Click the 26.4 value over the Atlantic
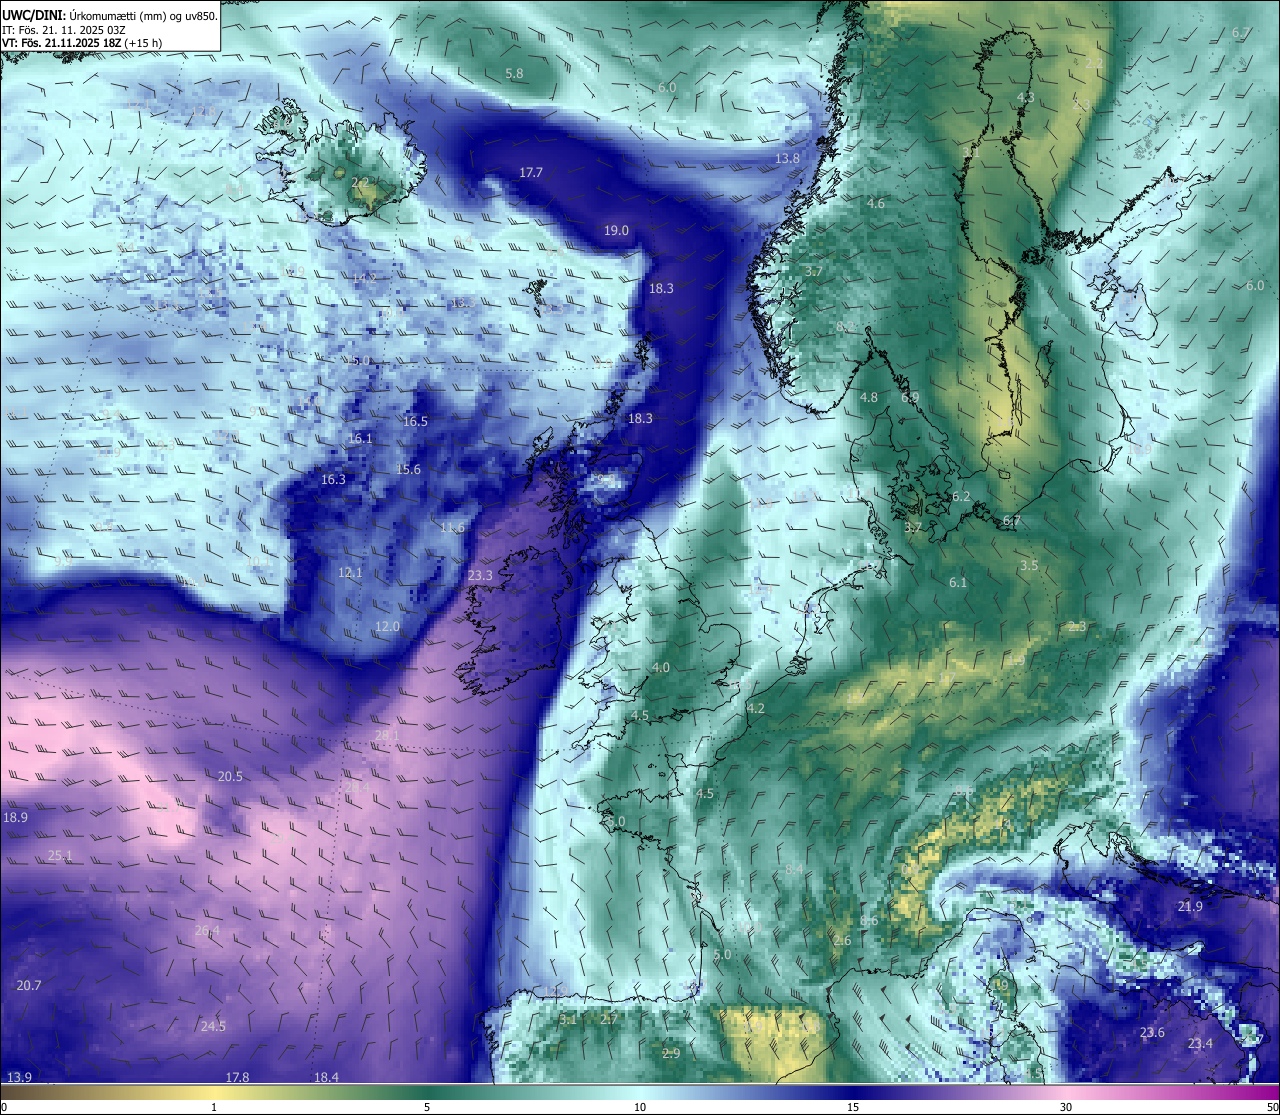 click(207, 932)
